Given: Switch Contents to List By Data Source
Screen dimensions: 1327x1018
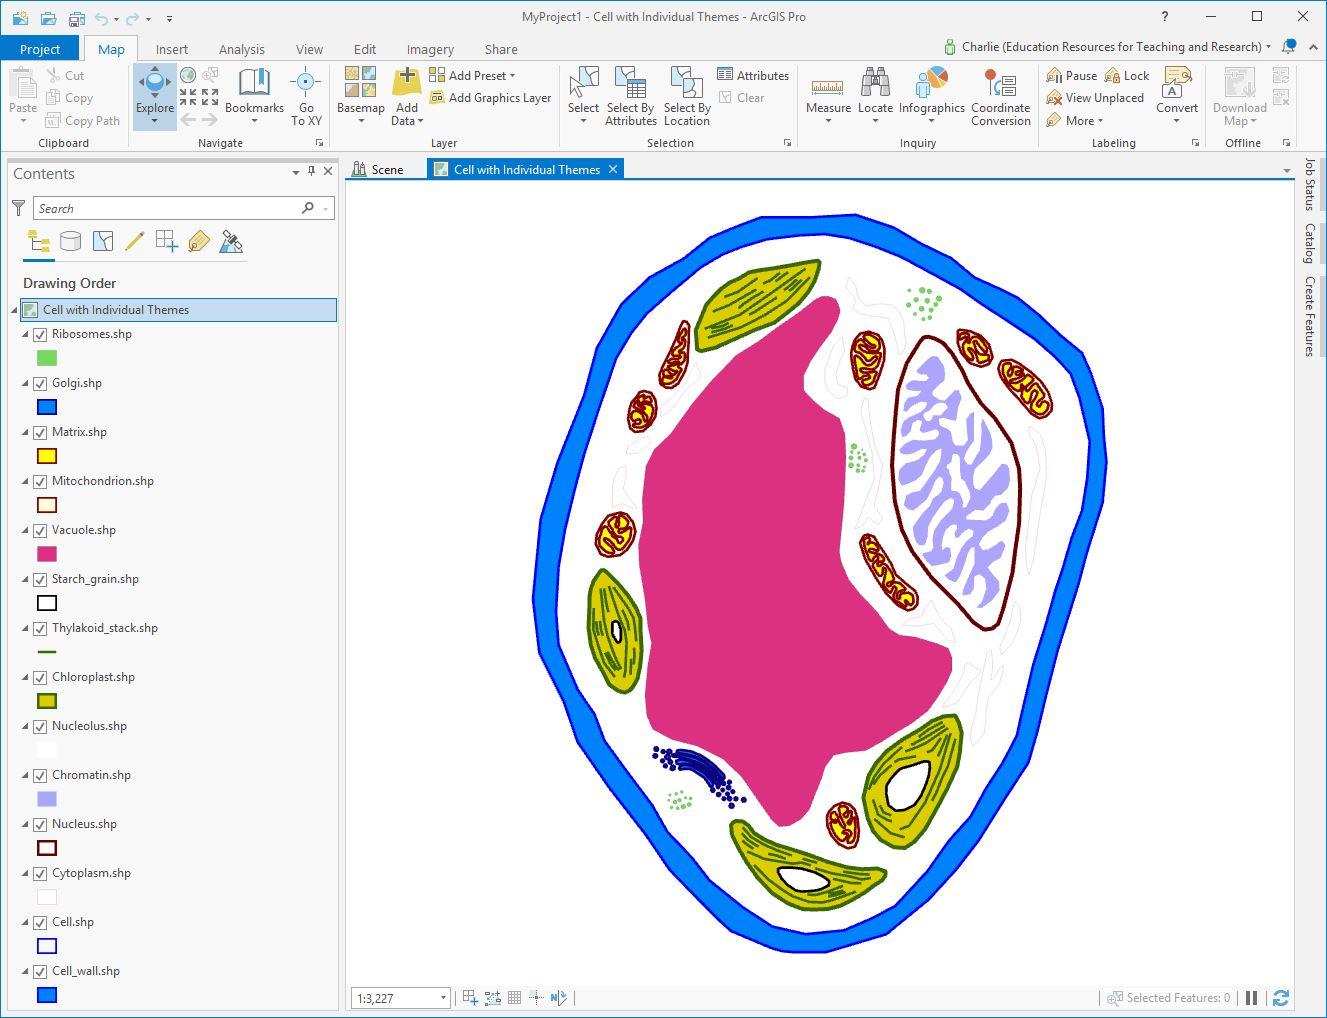Looking at the screenshot, I should 71,241.
